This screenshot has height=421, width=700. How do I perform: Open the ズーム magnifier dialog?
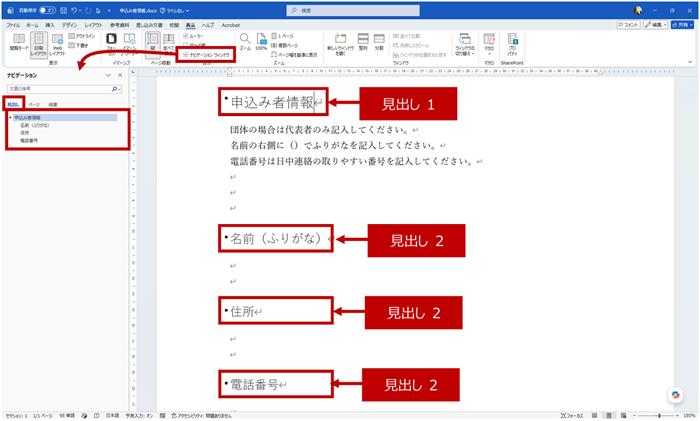pyautogui.click(x=245, y=42)
